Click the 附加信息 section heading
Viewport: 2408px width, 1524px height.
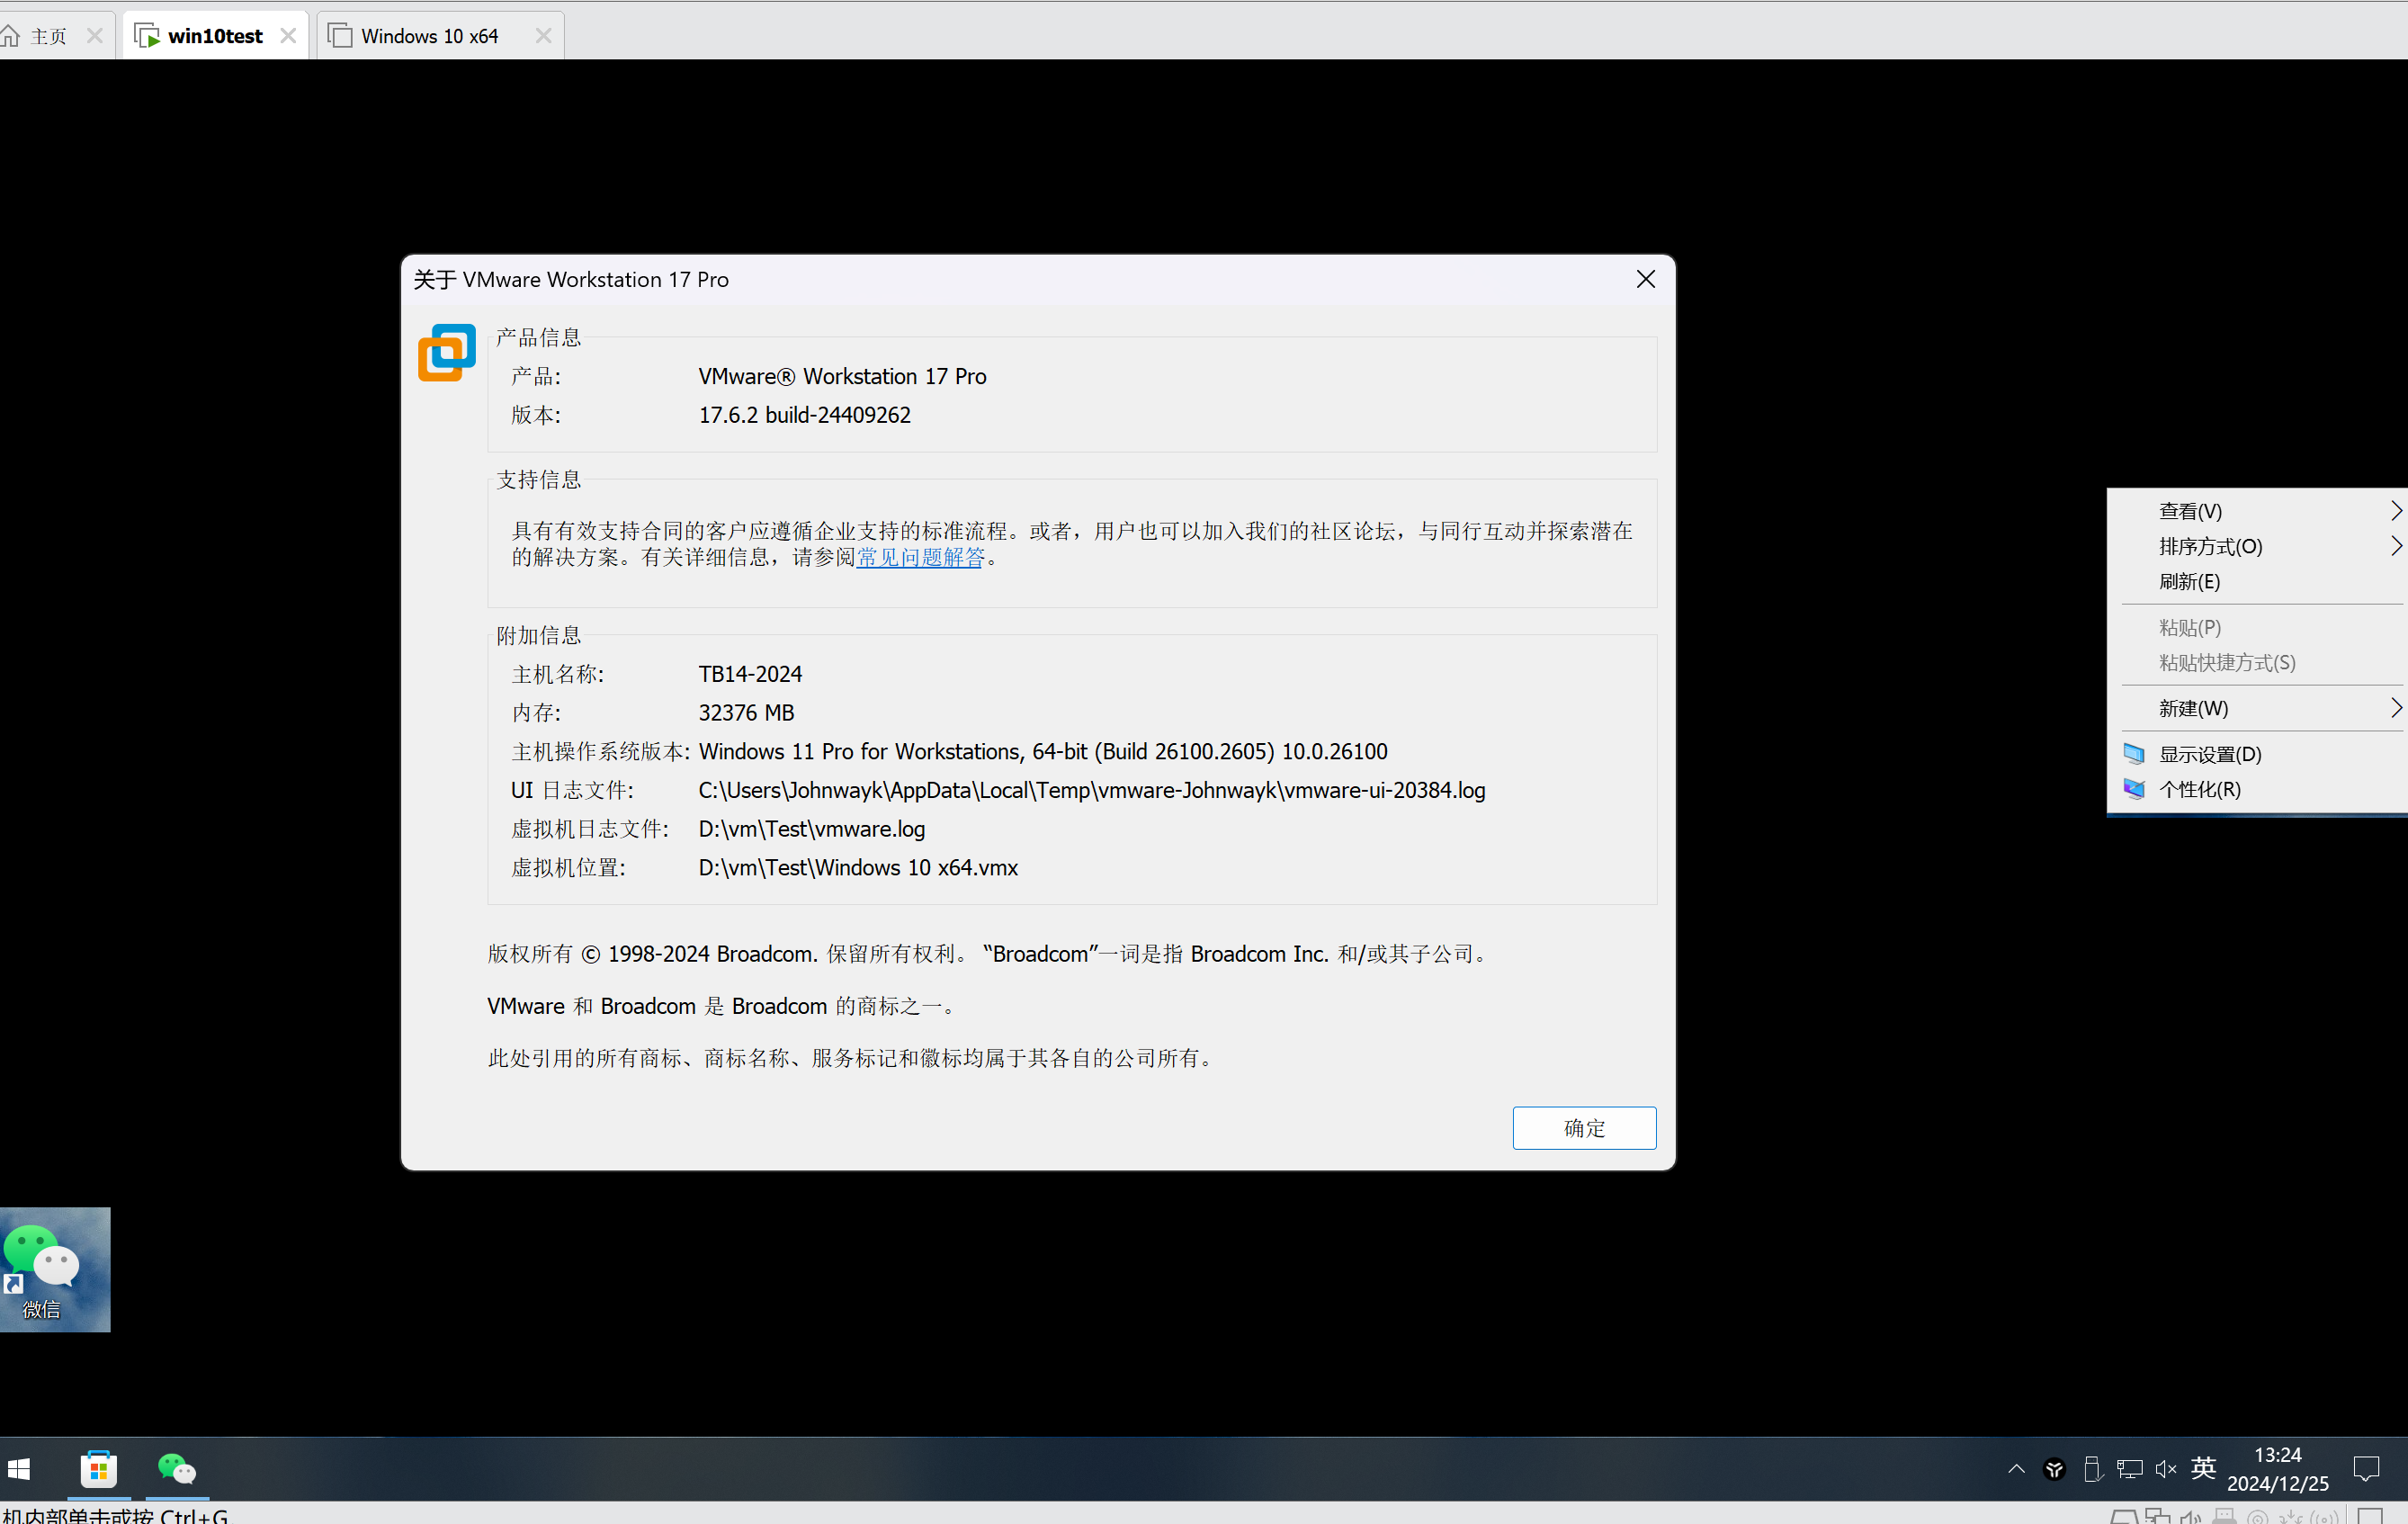(x=538, y=635)
